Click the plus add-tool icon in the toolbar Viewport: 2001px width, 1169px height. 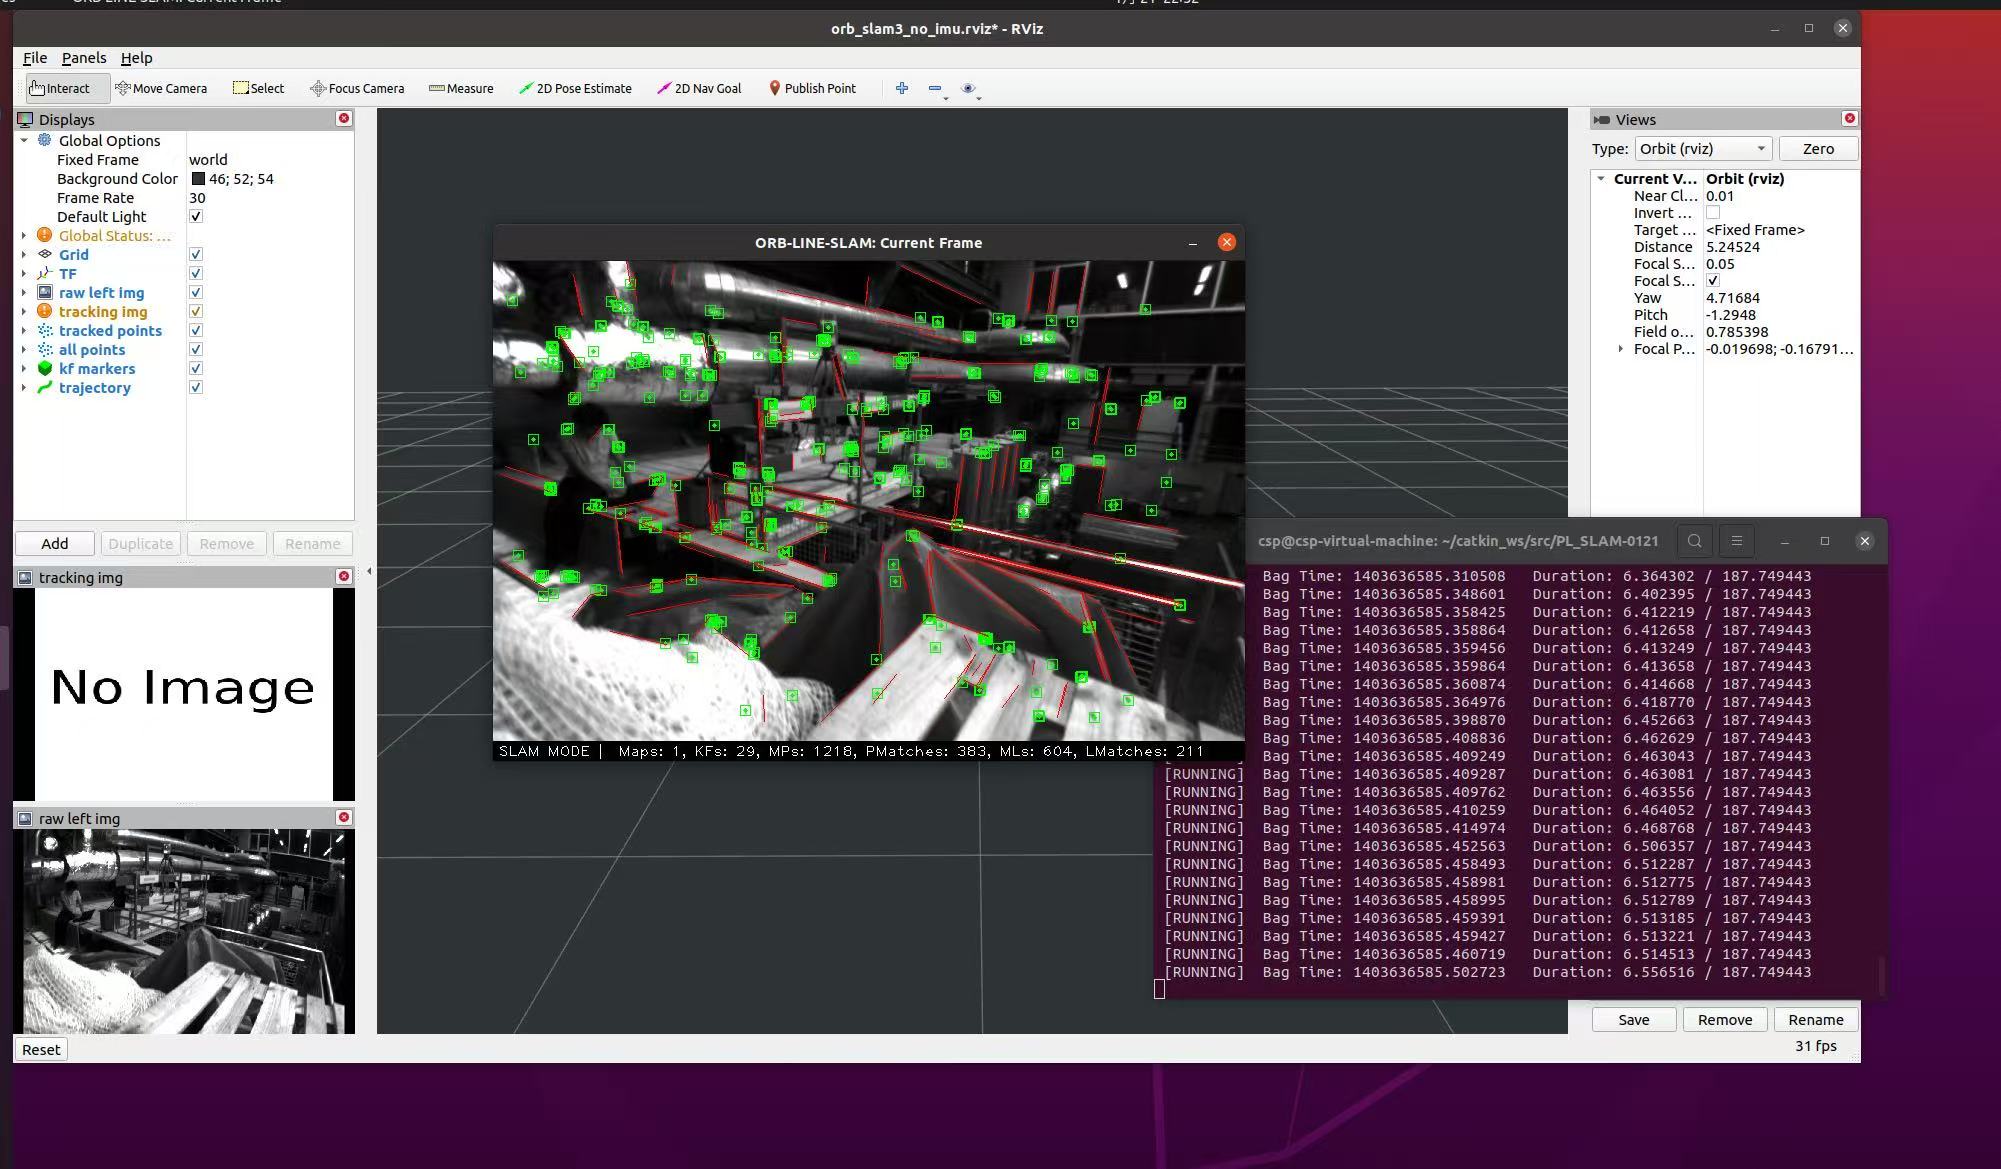pos(902,88)
